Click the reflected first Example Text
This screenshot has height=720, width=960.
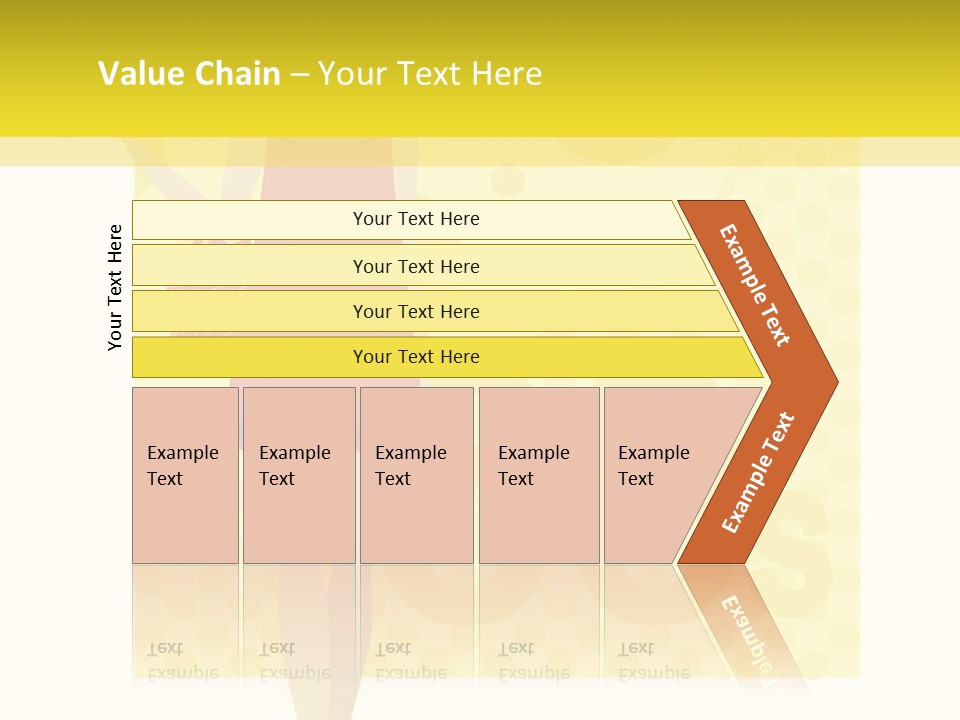pos(183,660)
